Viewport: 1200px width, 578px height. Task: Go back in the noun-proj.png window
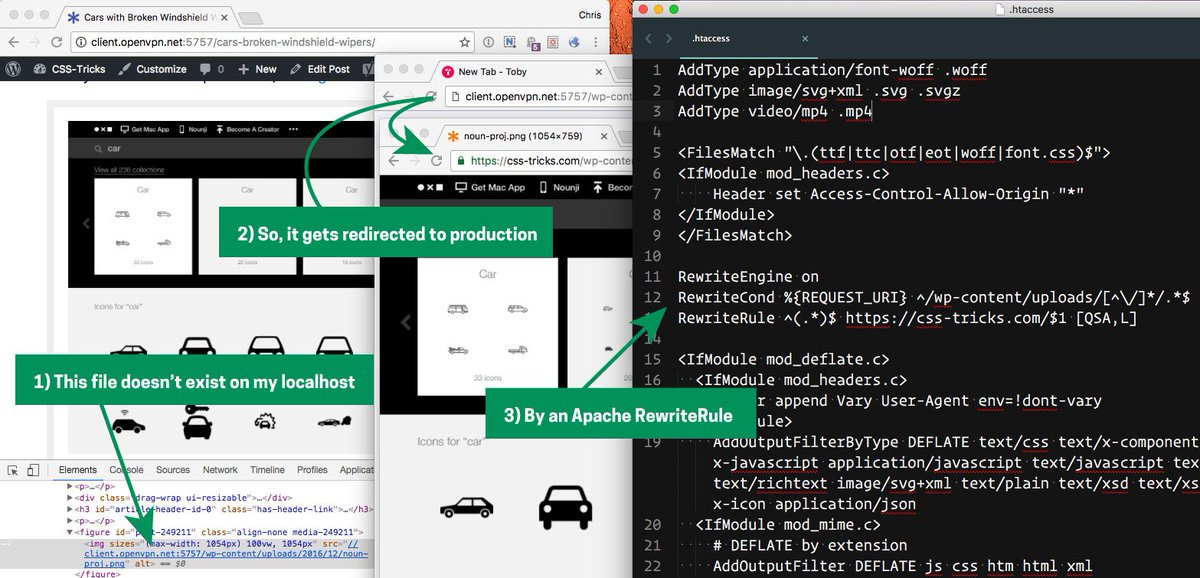click(x=391, y=160)
